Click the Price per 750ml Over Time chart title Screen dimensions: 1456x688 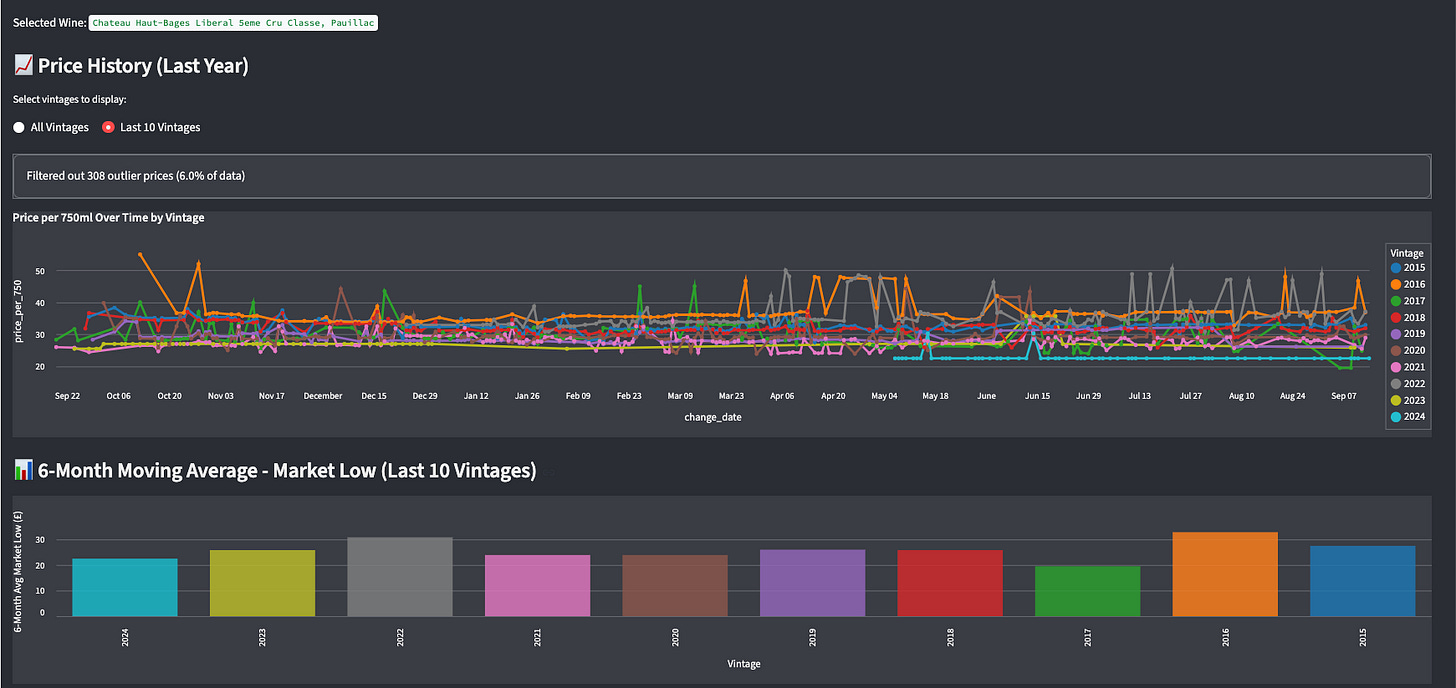108,217
